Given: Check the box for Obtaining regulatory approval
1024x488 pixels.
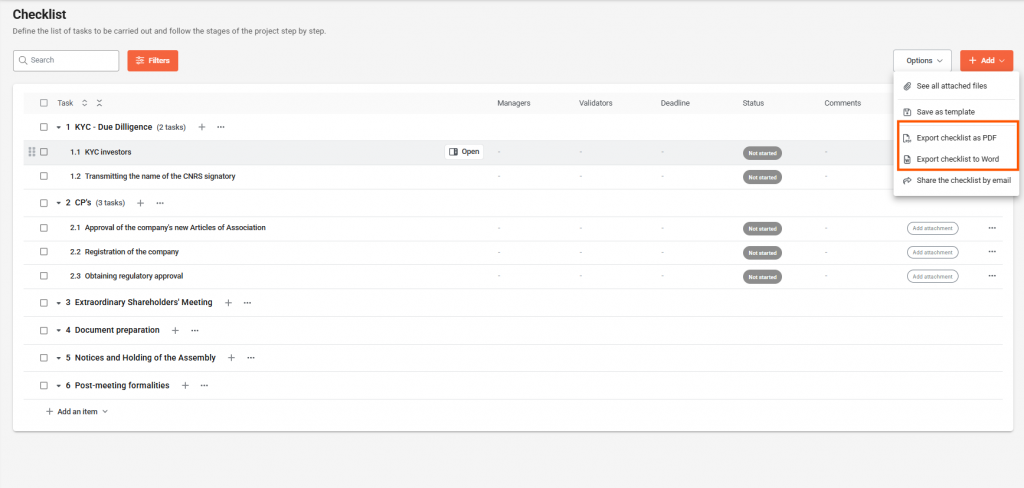Looking at the screenshot, I should click(44, 276).
